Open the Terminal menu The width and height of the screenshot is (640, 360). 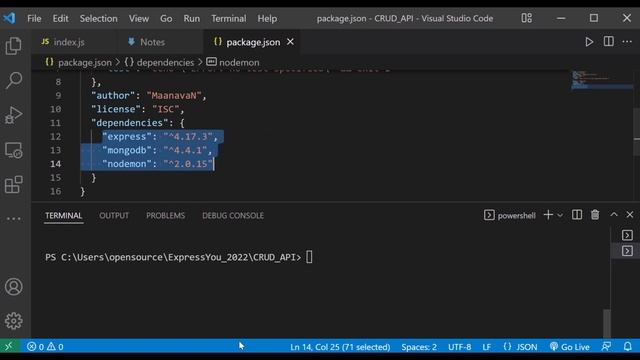click(x=229, y=18)
